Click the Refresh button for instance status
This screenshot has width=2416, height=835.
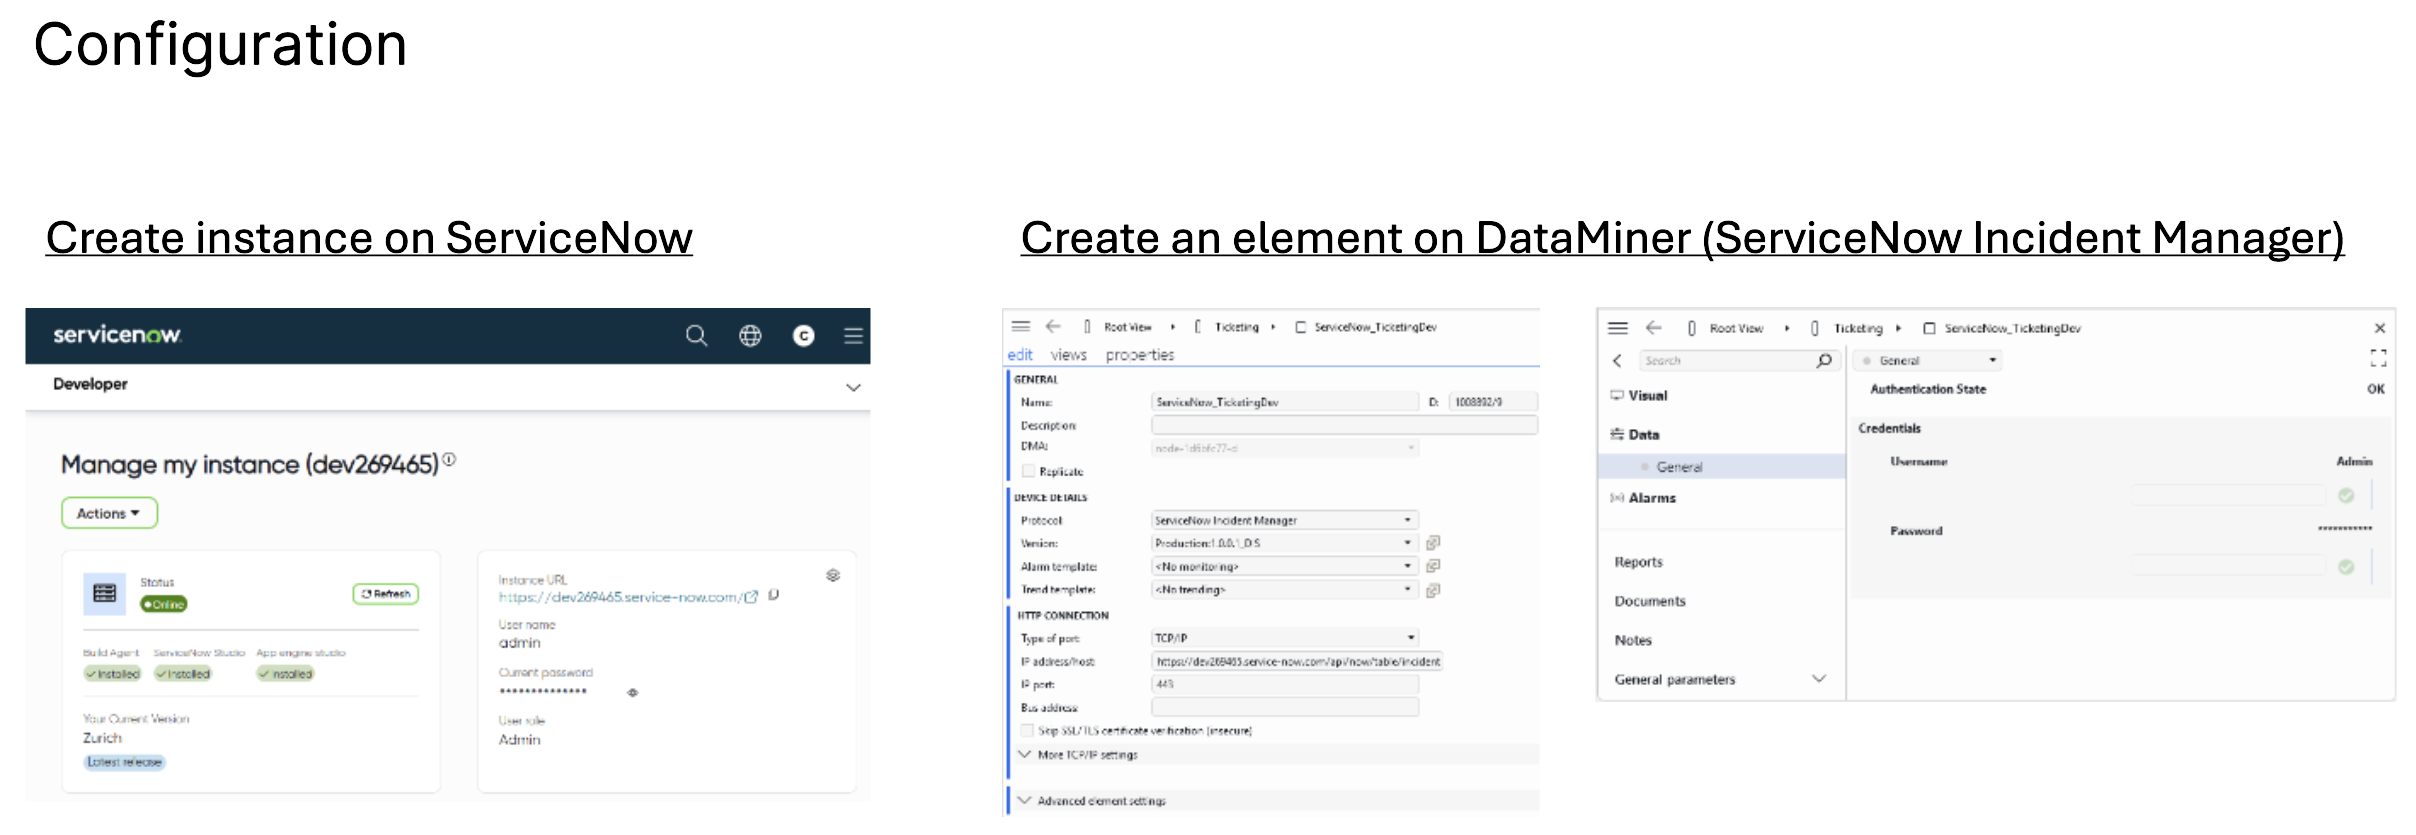click(x=386, y=594)
